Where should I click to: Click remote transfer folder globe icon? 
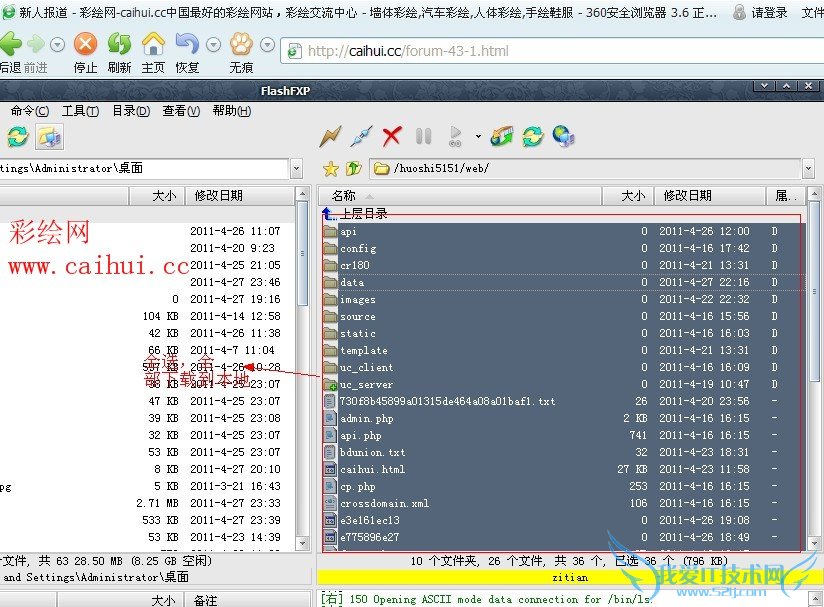[x=502, y=137]
